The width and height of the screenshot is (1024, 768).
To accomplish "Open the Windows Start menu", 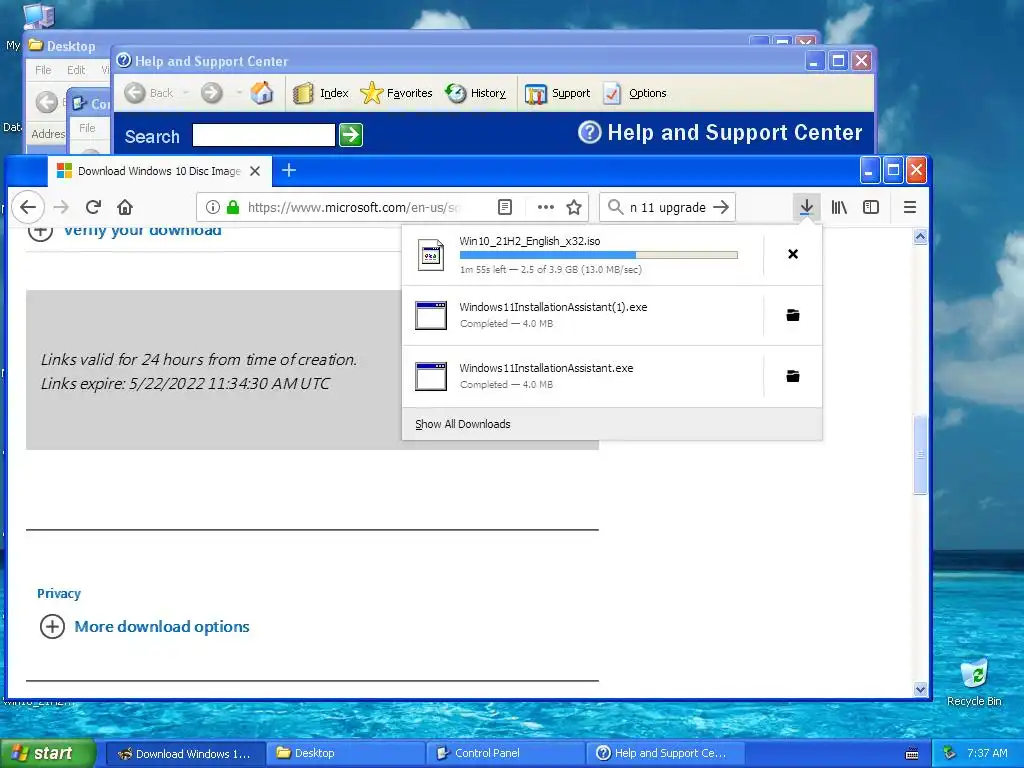I will coord(48,753).
